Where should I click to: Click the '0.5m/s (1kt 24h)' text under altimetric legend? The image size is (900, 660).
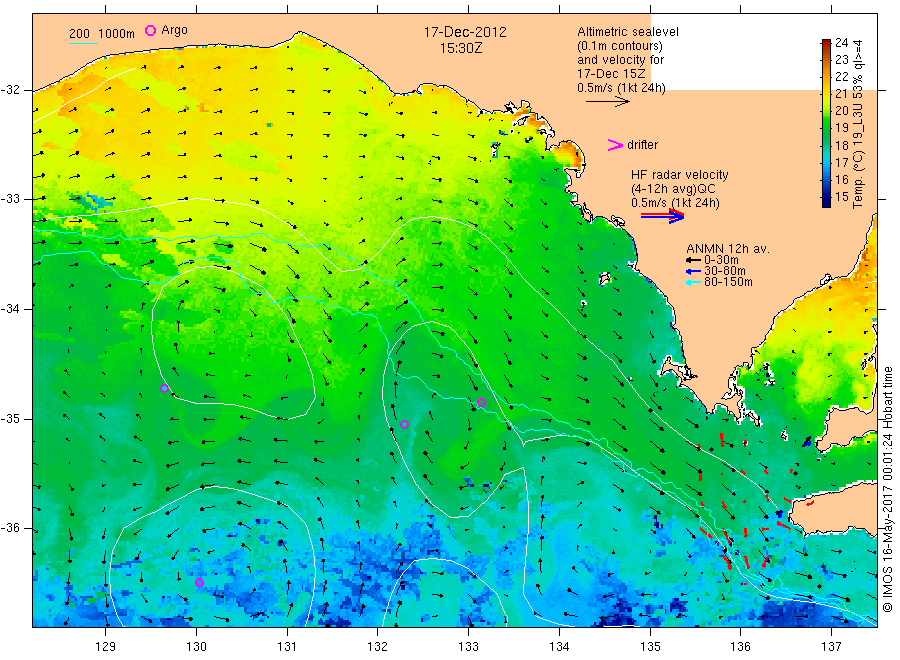point(622,88)
